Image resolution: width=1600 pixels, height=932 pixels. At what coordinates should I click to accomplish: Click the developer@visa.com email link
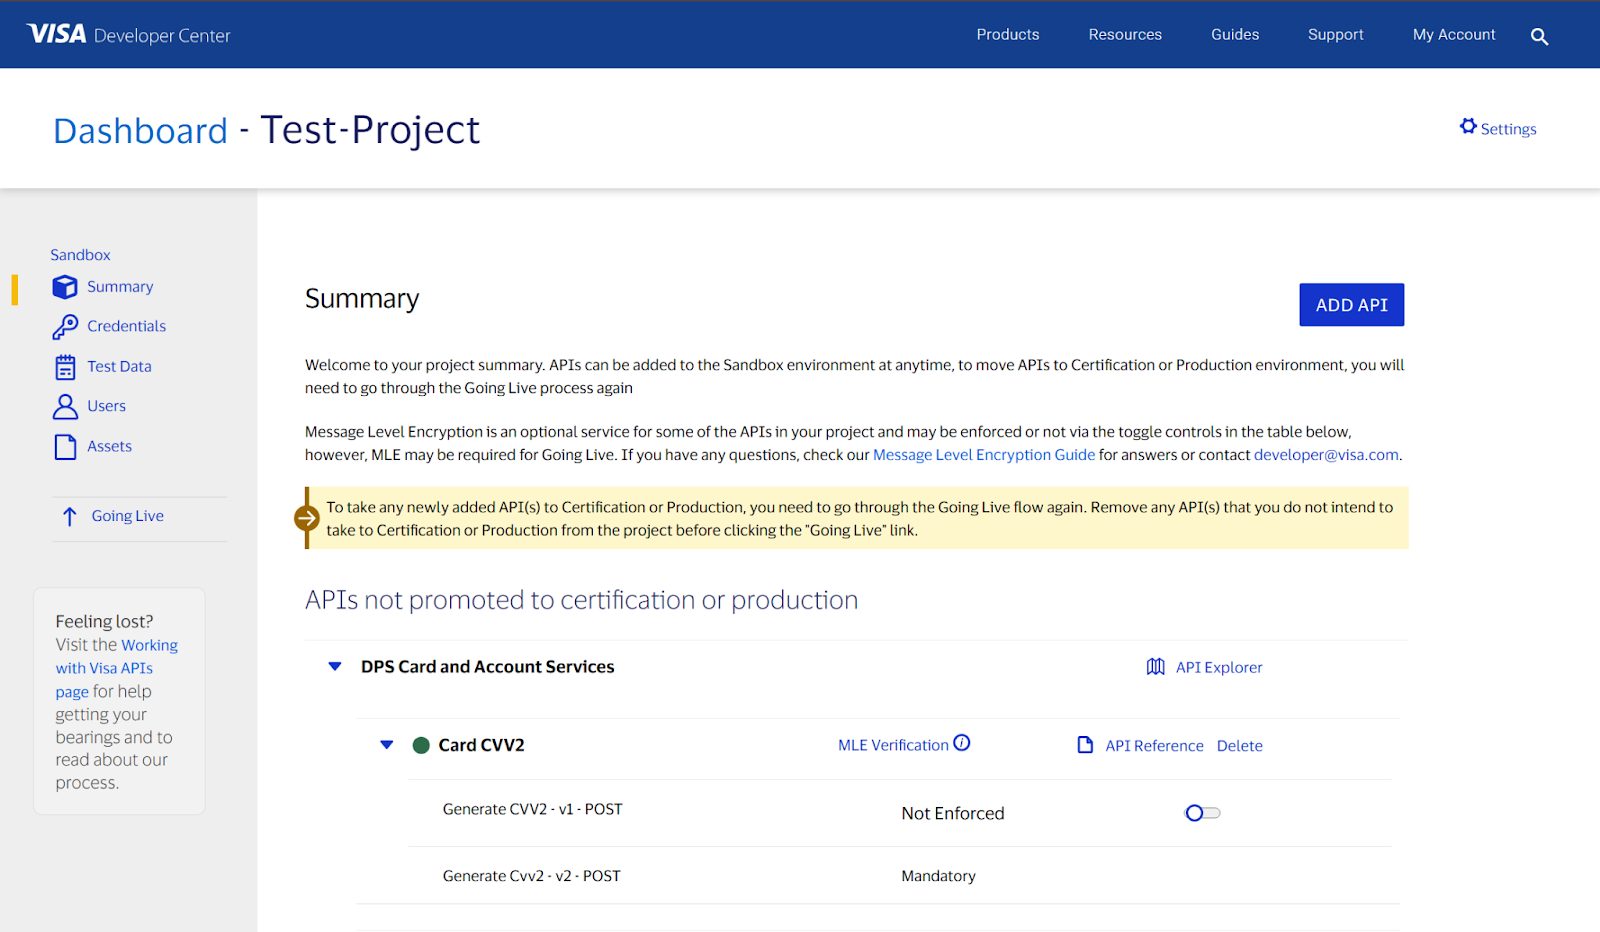coord(1326,455)
